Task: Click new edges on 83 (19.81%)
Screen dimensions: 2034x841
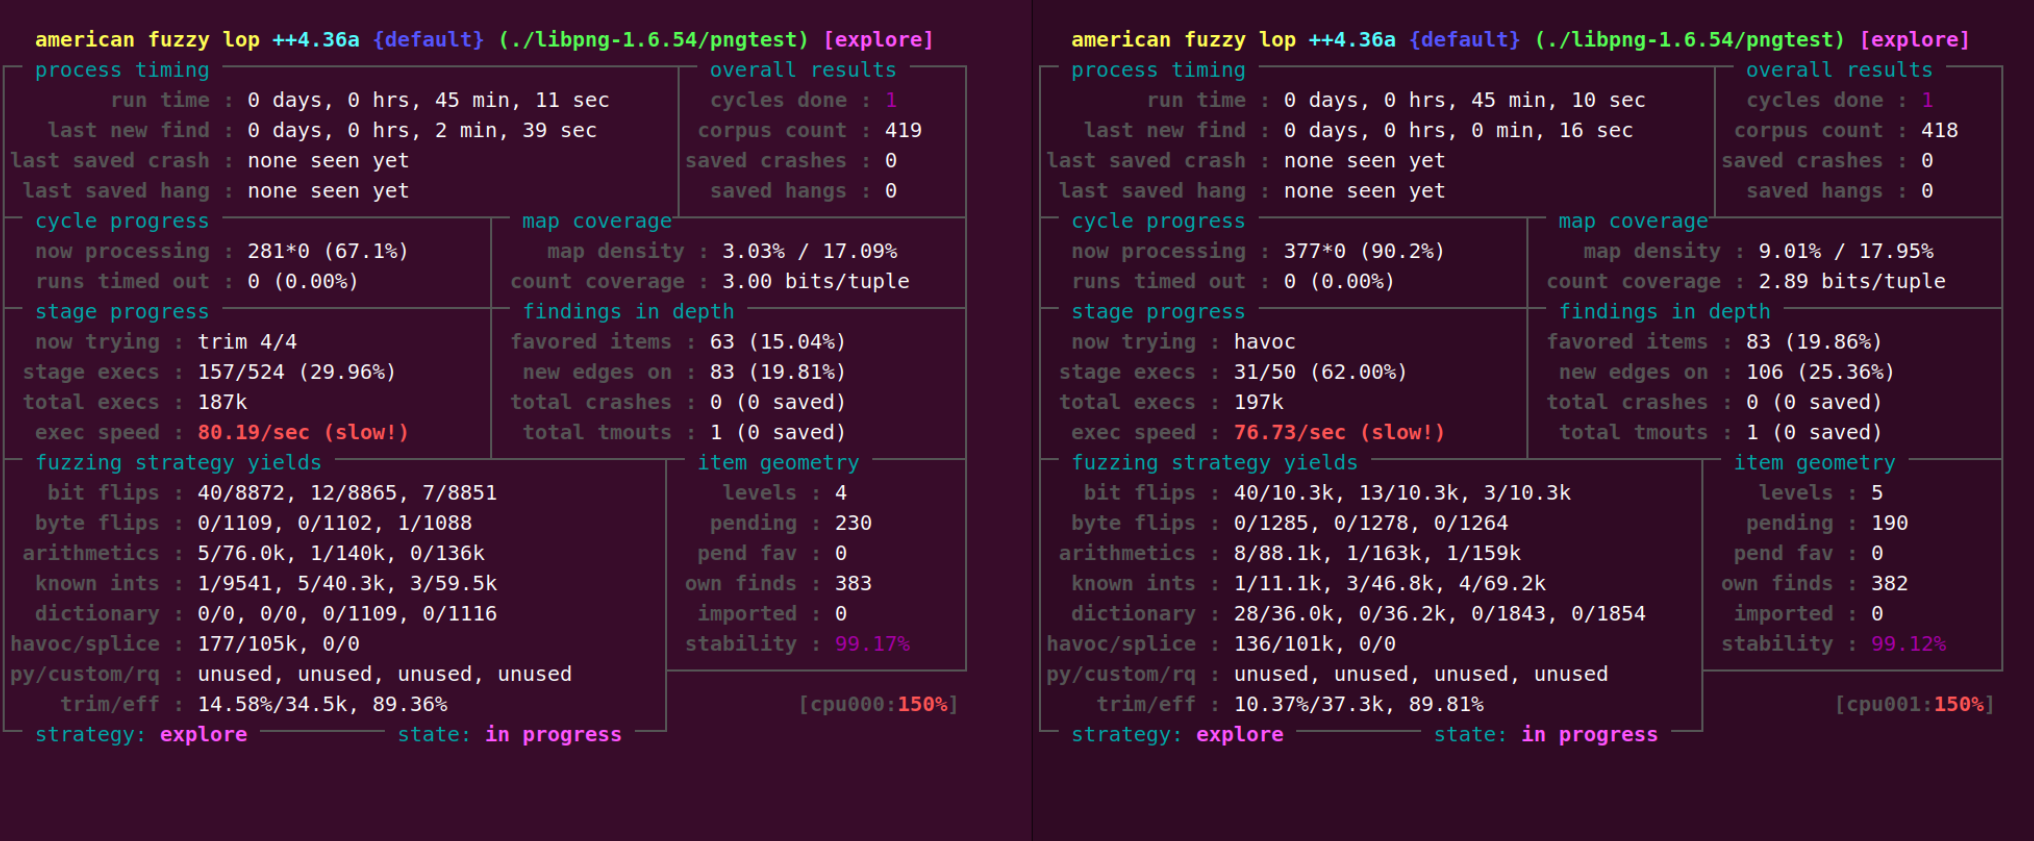Action: click(x=778, y=372)
